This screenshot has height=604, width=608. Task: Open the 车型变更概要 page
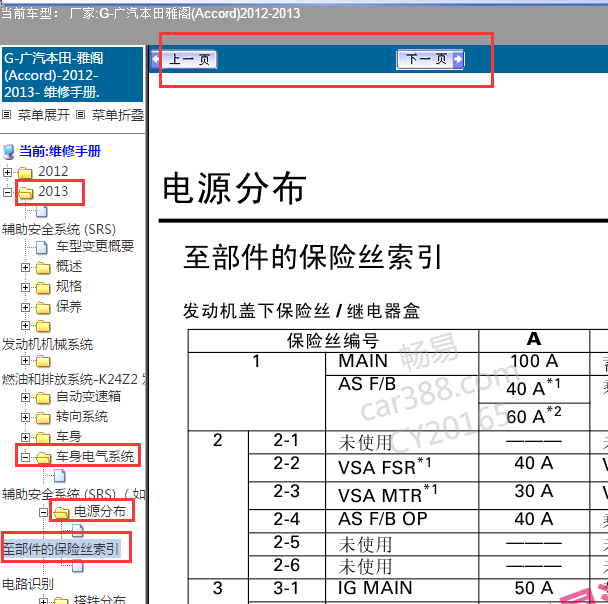coord(95,246)
